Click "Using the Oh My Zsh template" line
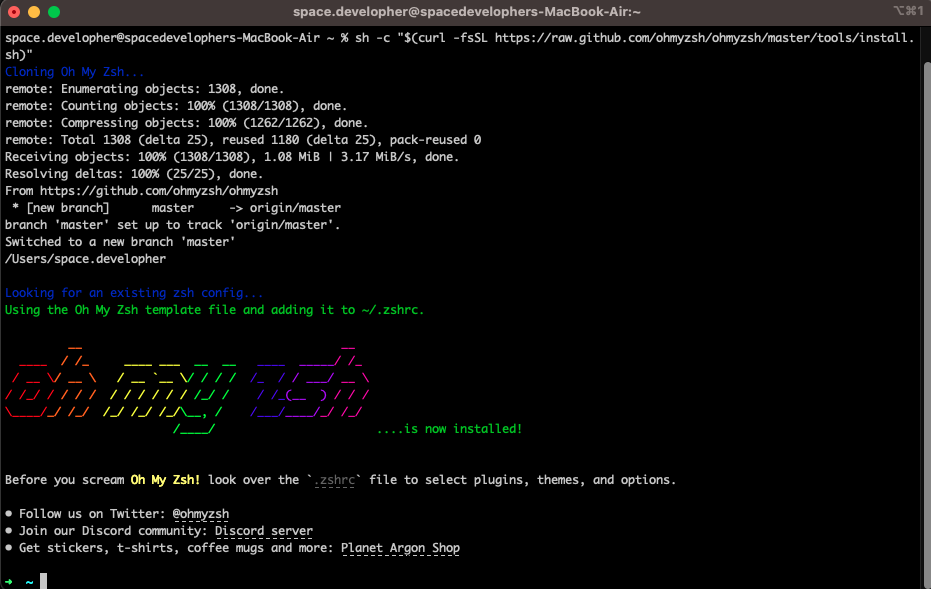The height and width of the screenshot is (589, 931). [215, 311]
